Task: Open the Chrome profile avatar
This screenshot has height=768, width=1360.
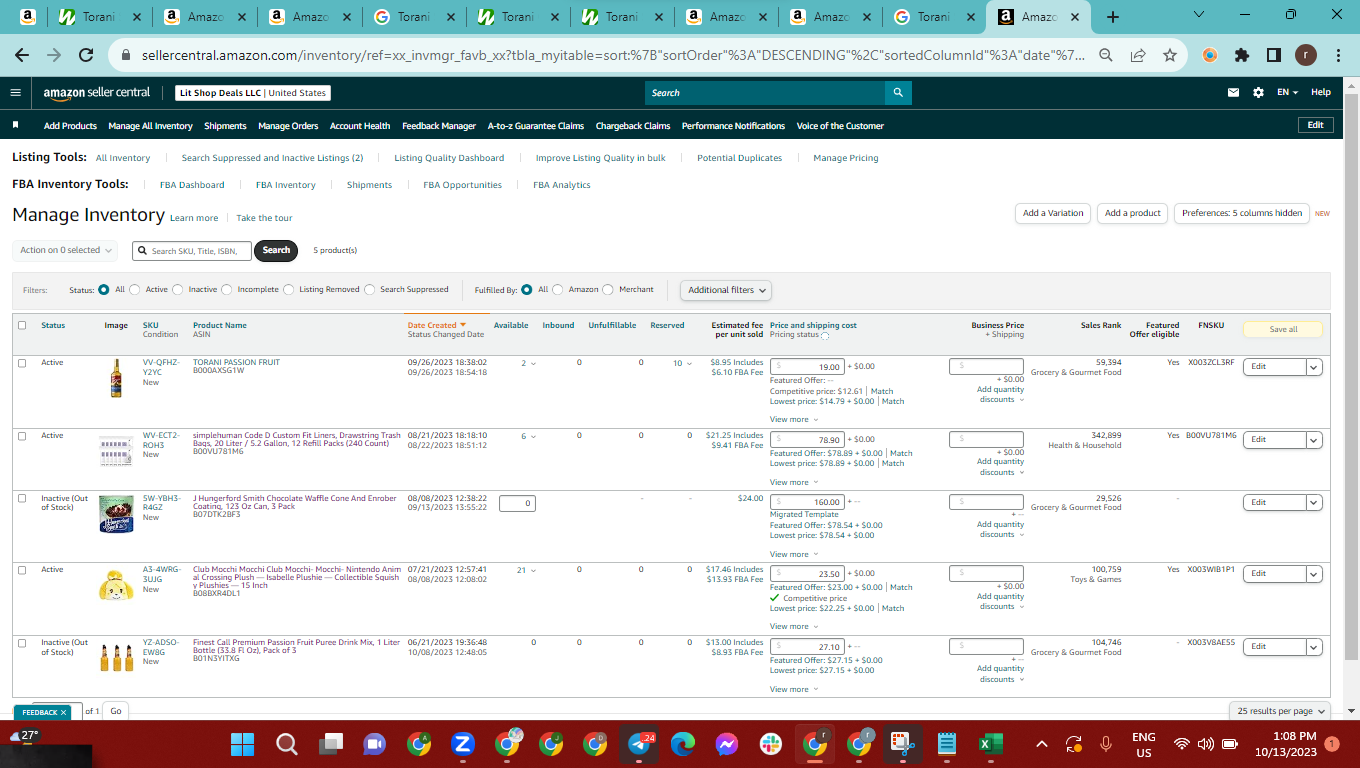Action: click(x=1306, y=56)
